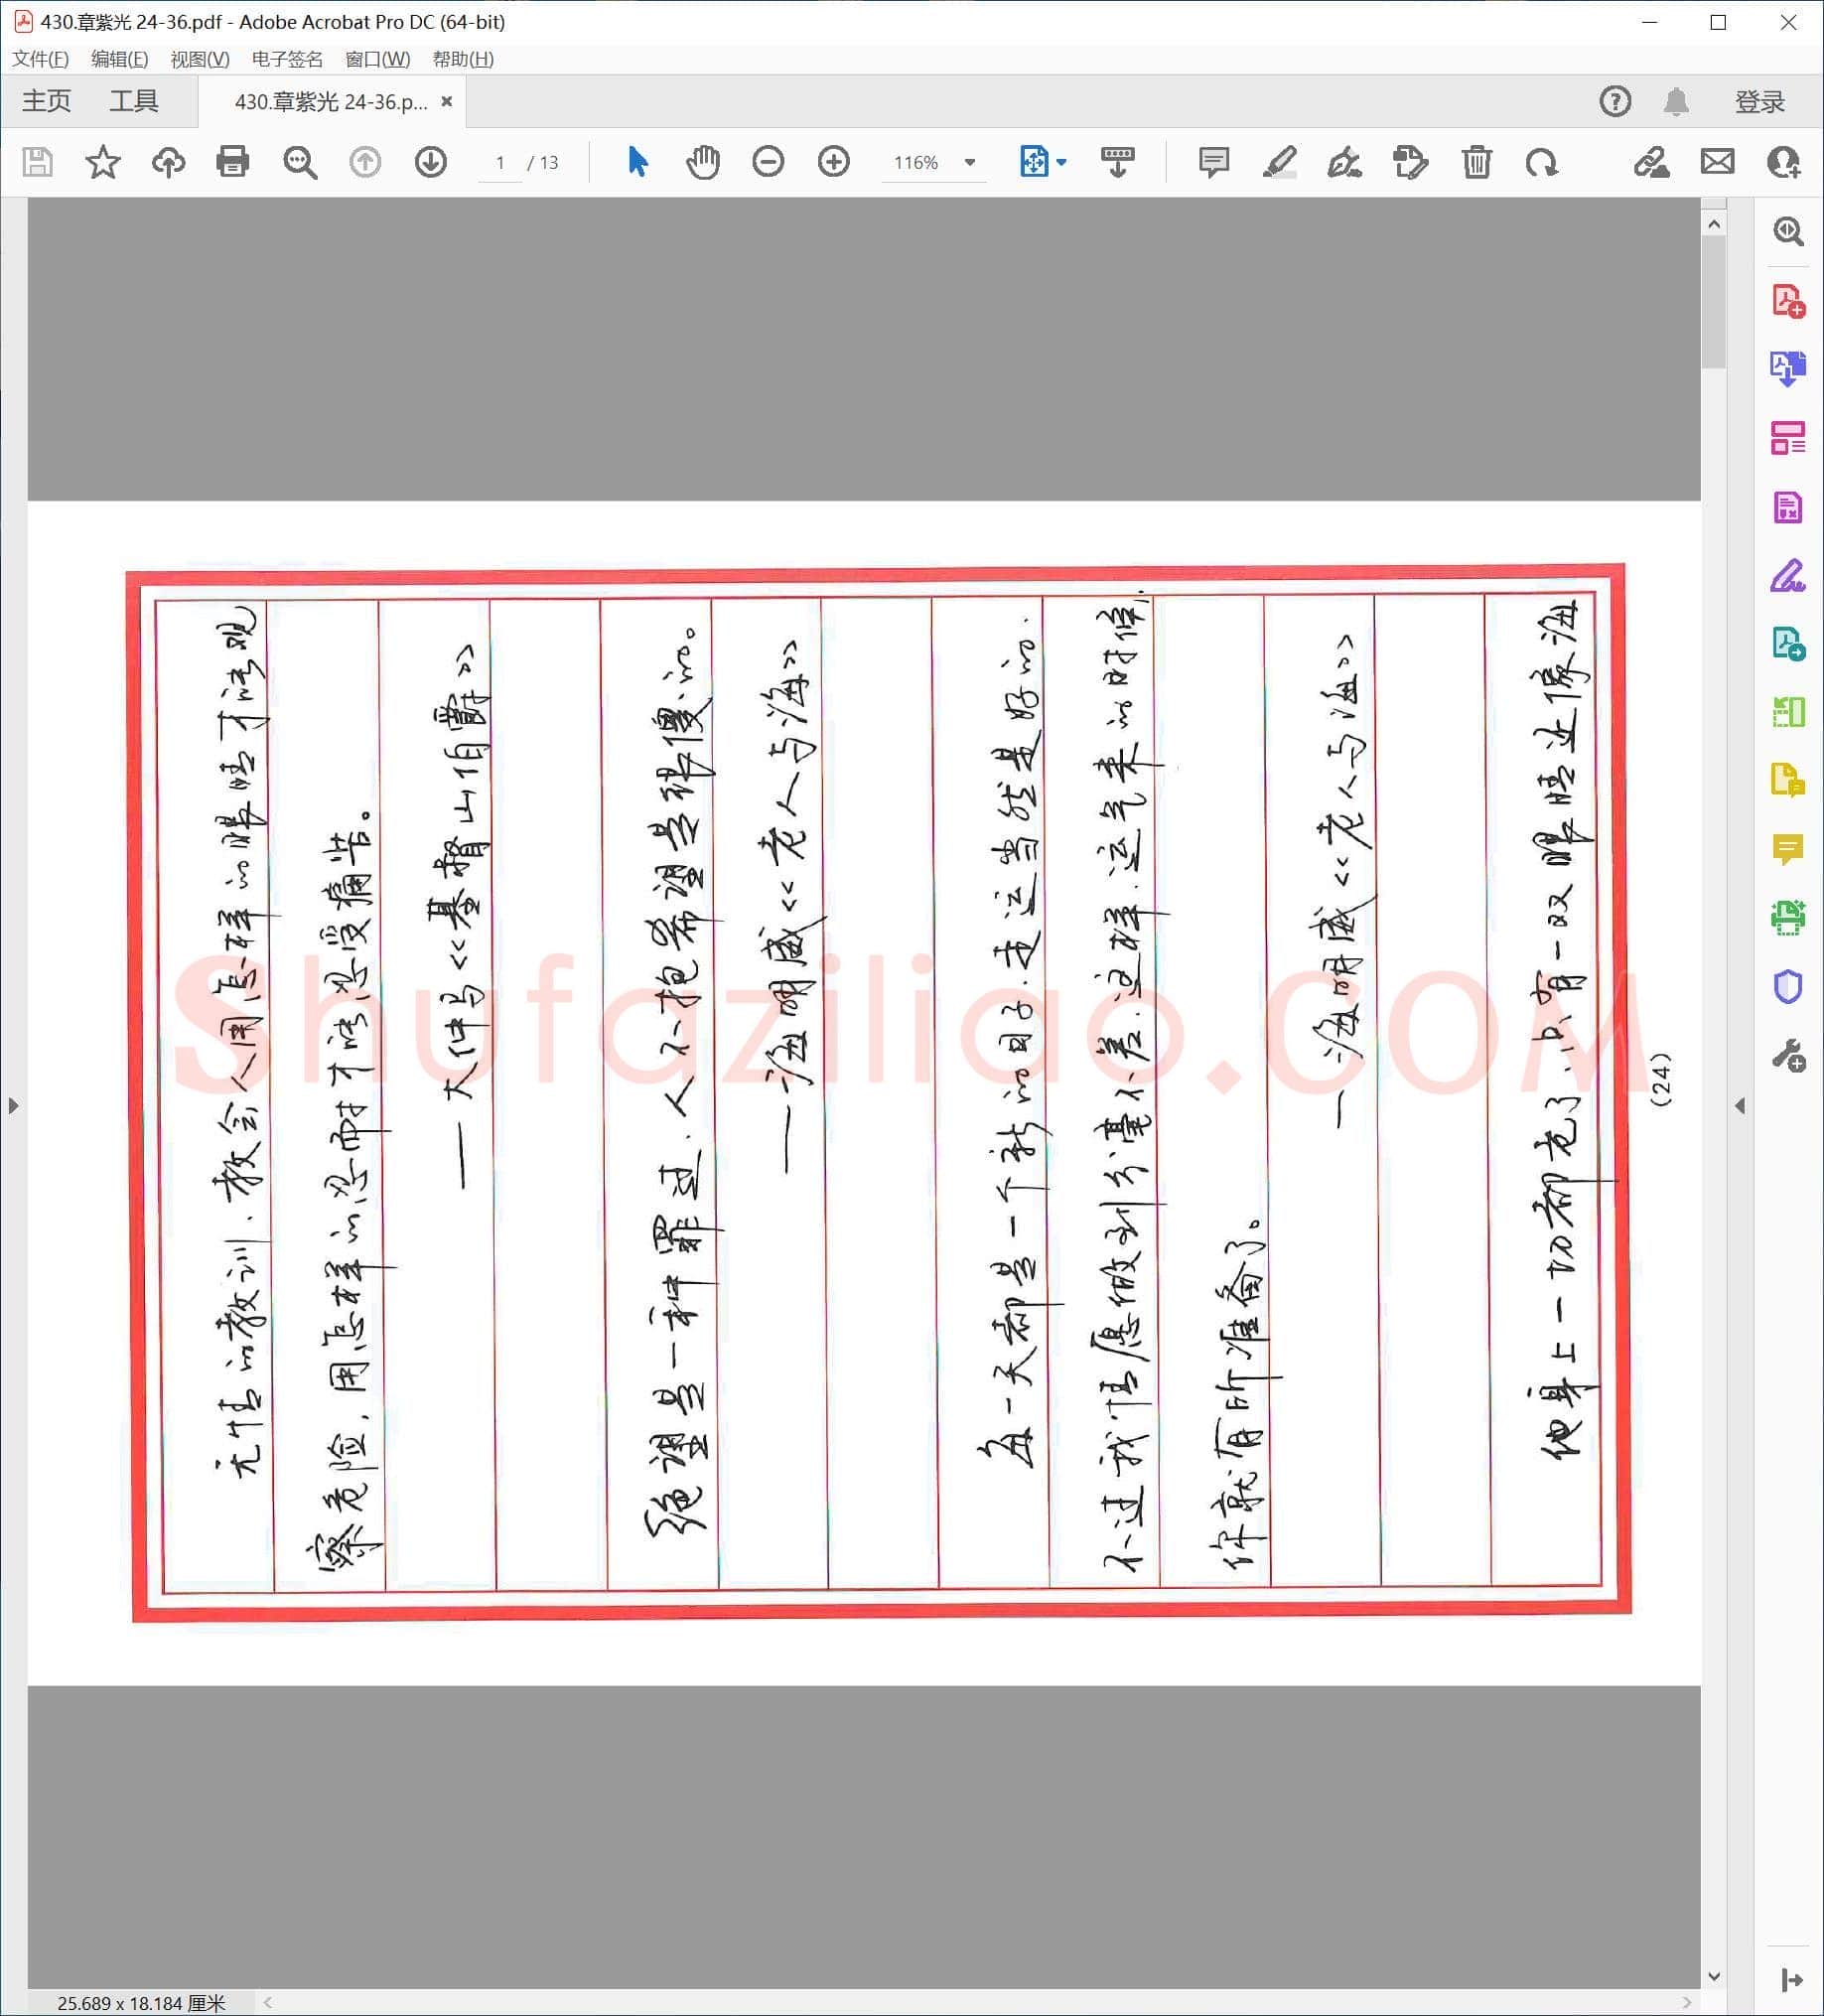
Task: Click the expand panel button at bottom right
Action: 1791,1980
